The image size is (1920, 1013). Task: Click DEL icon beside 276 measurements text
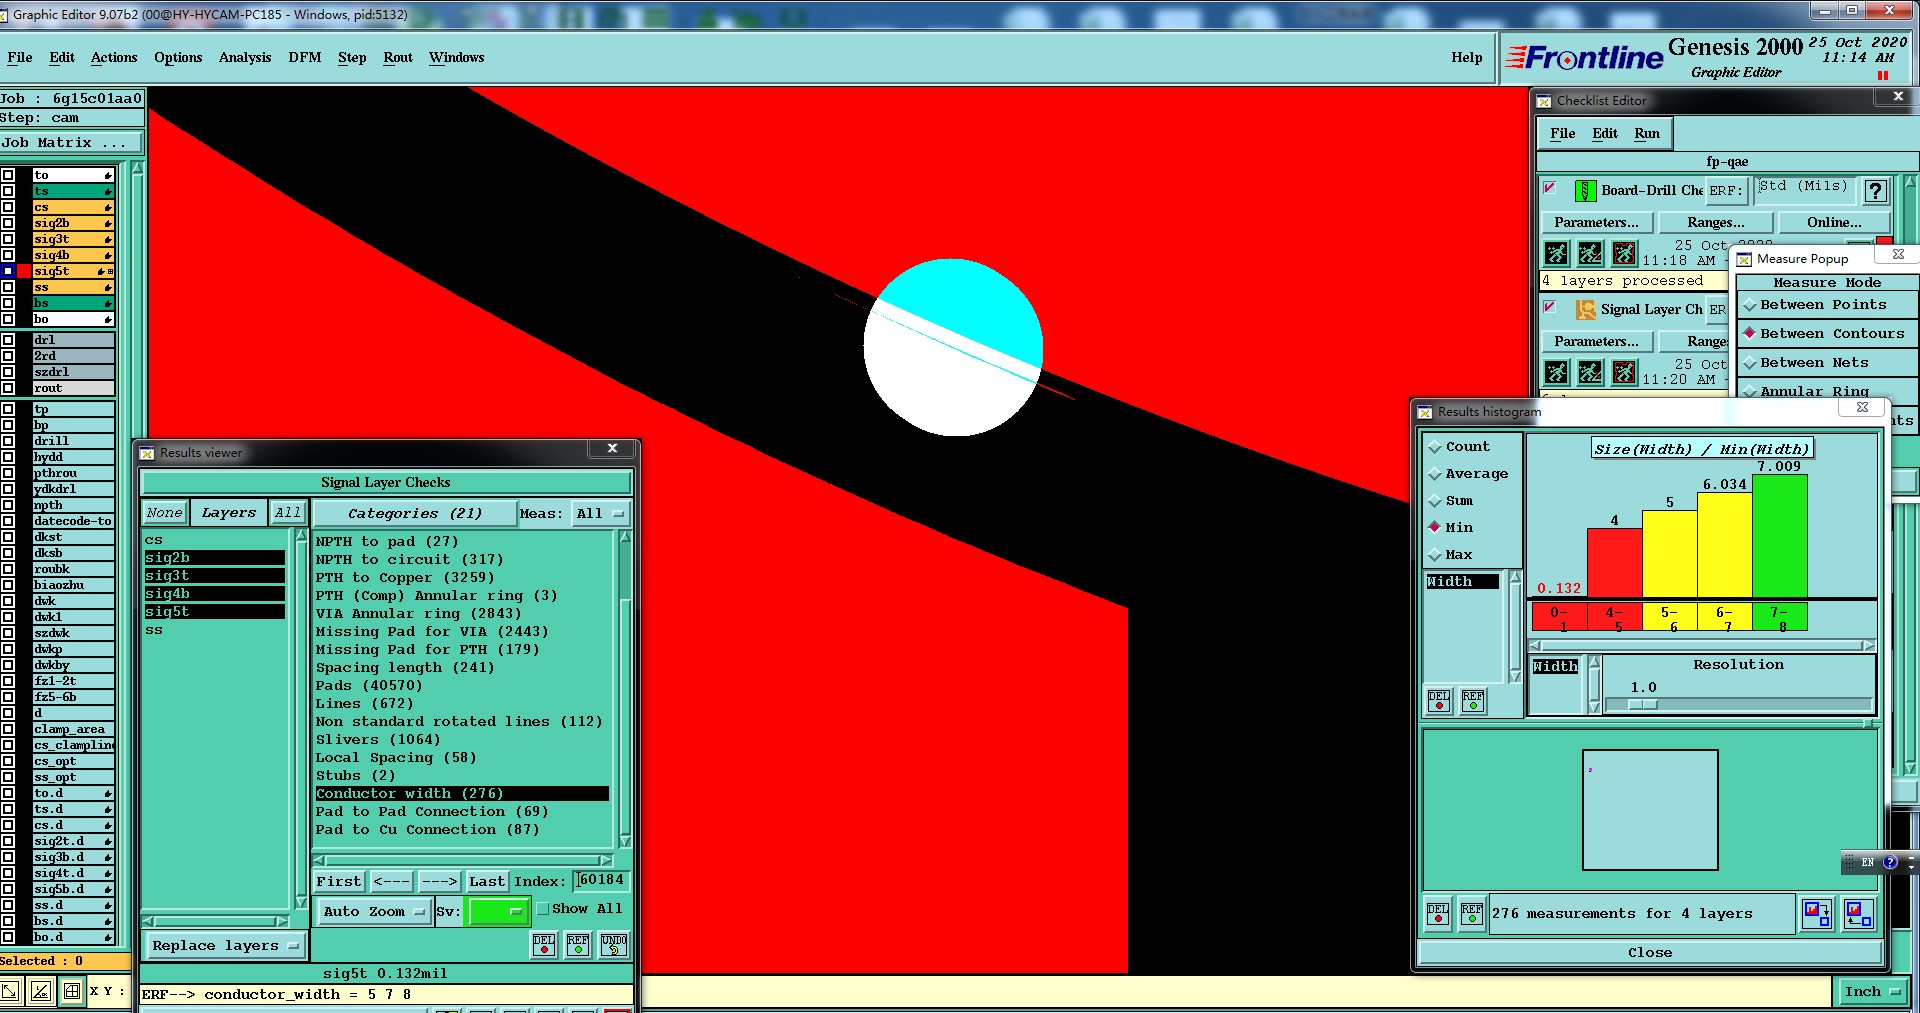pos(1438,914)
